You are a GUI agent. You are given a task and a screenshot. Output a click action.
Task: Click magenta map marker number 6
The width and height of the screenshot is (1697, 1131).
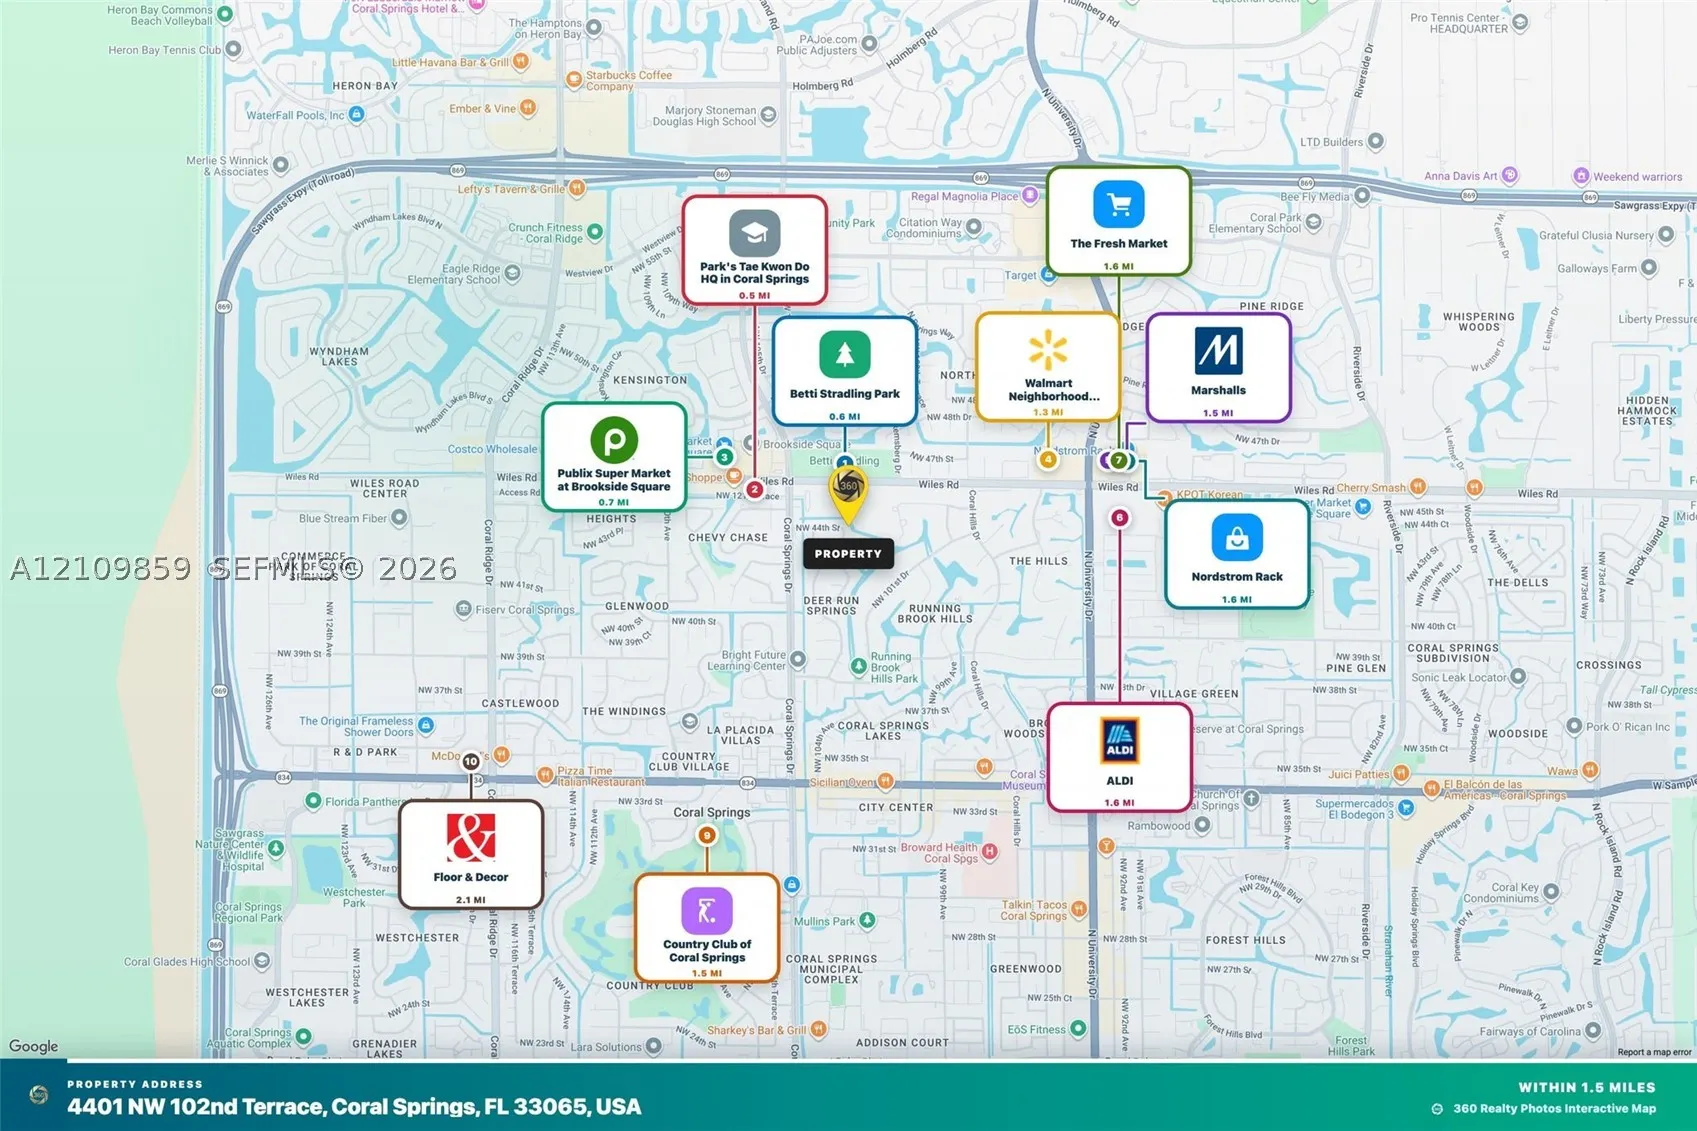[1120, 517]
